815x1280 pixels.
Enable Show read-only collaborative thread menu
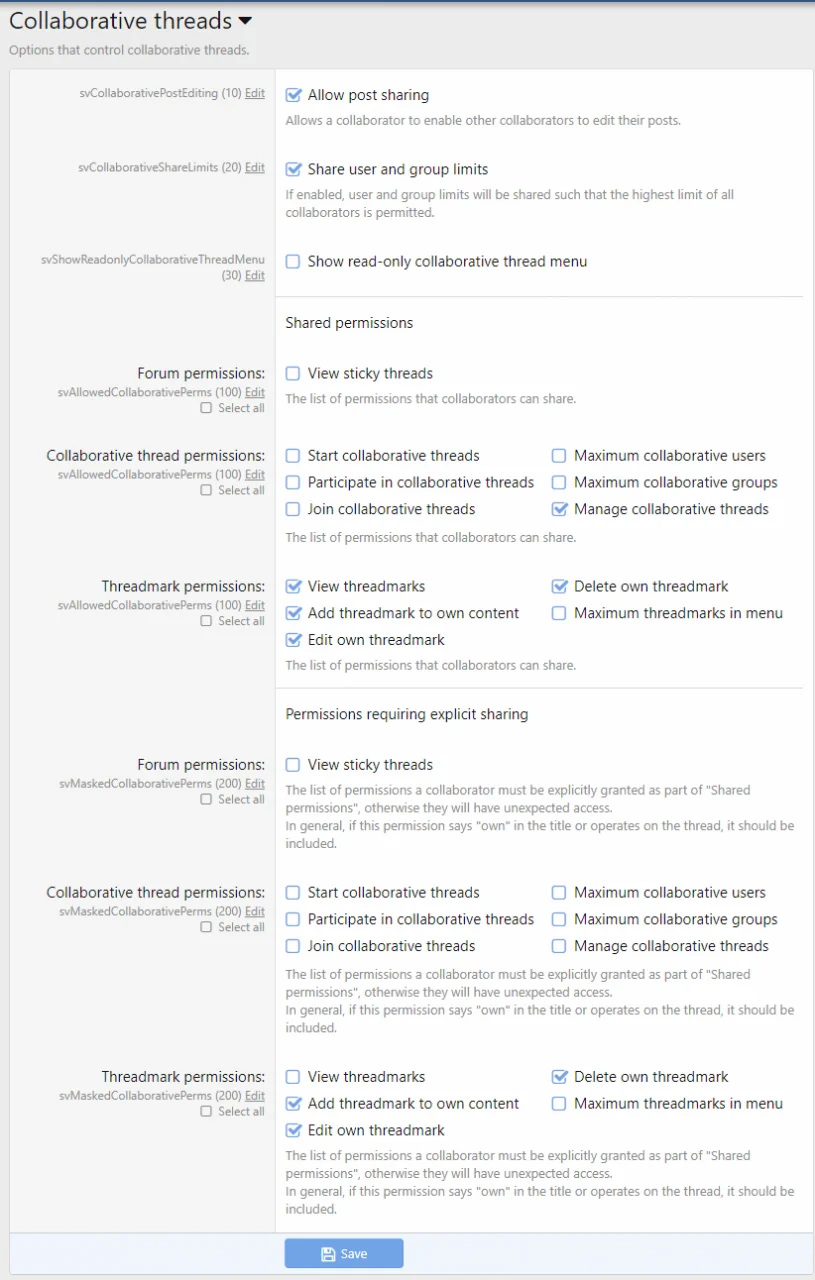click(293, 261)
